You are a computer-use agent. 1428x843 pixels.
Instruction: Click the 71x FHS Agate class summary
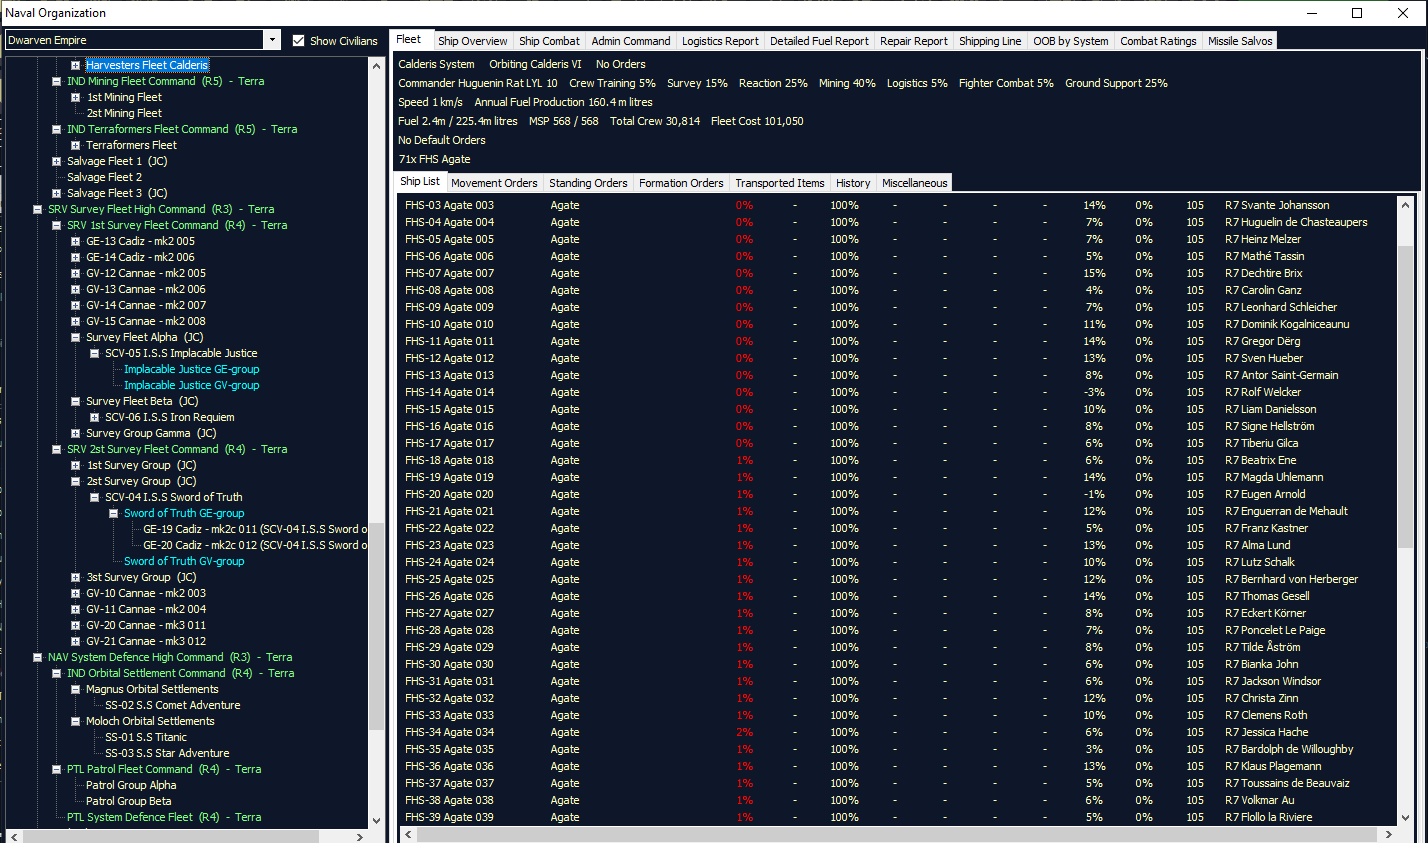click(434, 159)
